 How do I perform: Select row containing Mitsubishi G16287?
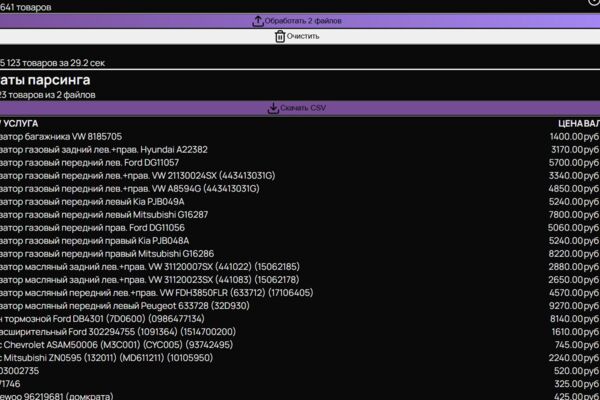pyautogui.click(x=300, y=215)
